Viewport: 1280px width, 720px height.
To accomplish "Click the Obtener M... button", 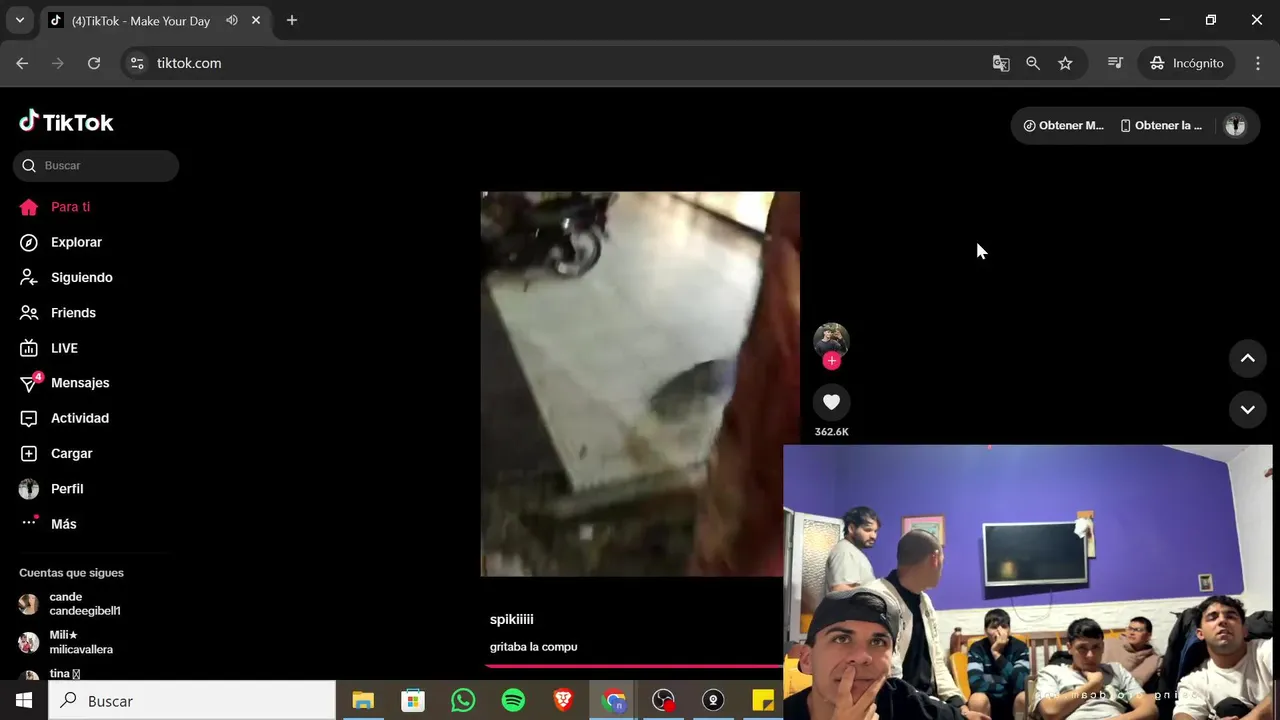I will pos(1064,126).
